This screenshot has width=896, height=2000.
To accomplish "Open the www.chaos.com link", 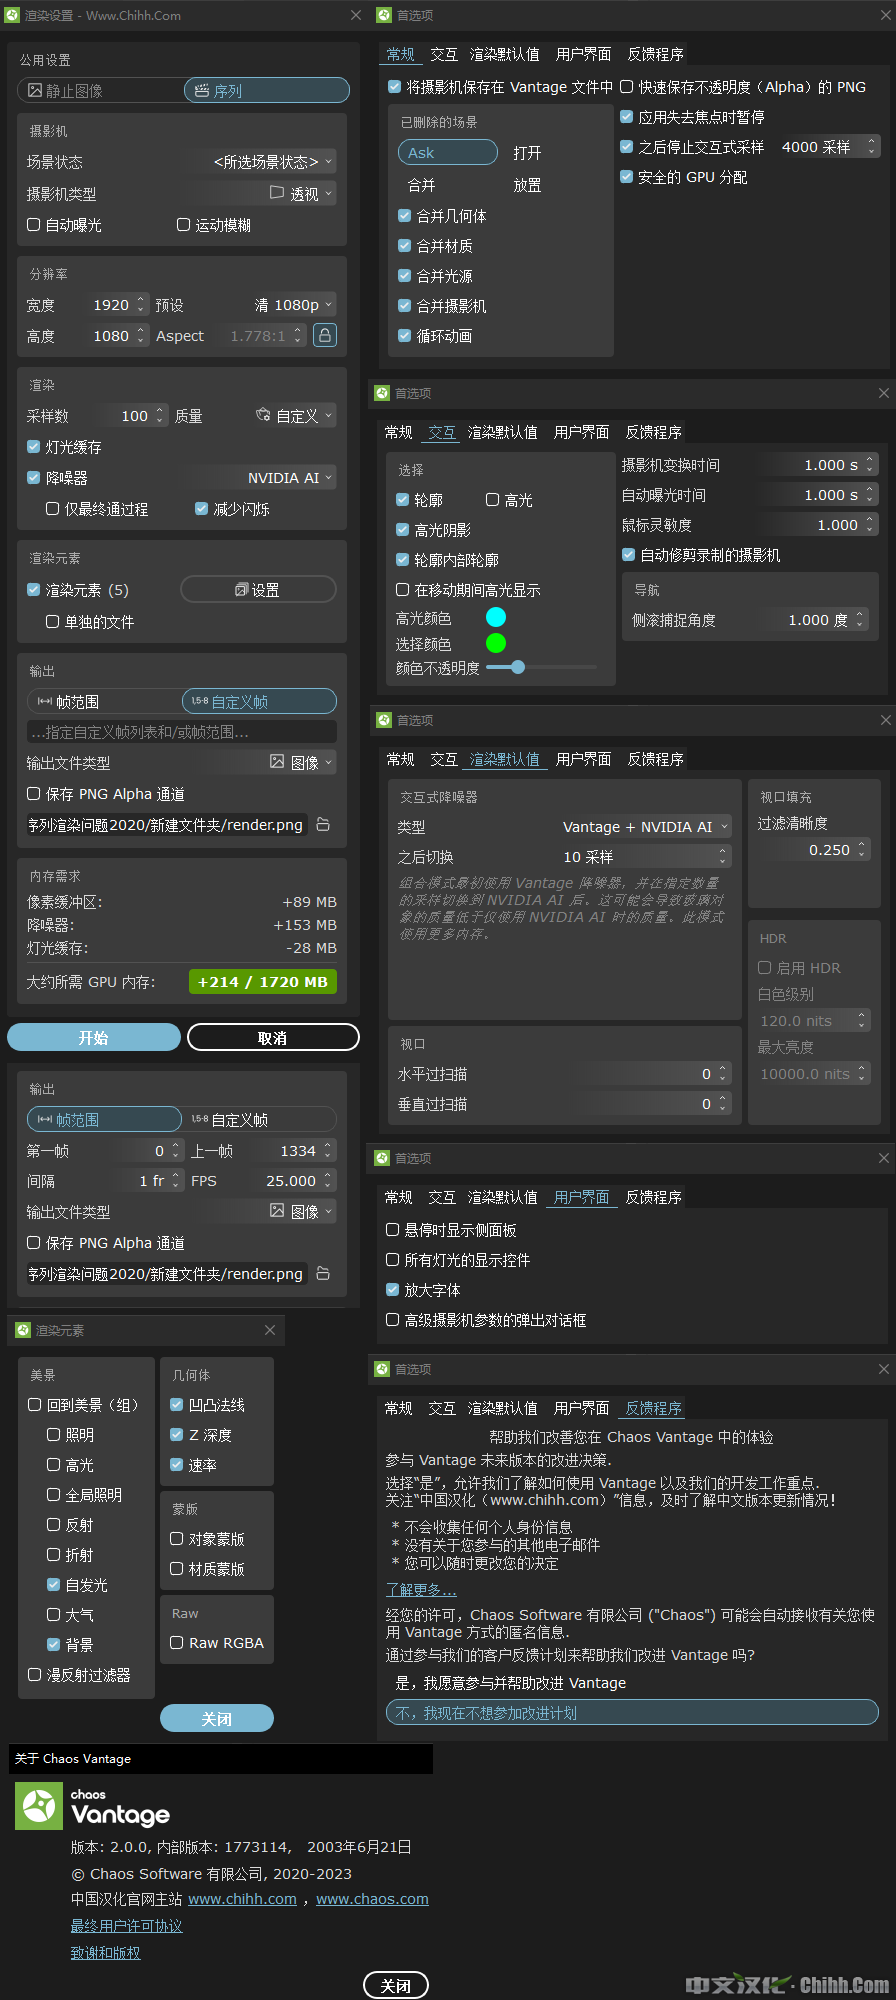I will (372, 1899).
